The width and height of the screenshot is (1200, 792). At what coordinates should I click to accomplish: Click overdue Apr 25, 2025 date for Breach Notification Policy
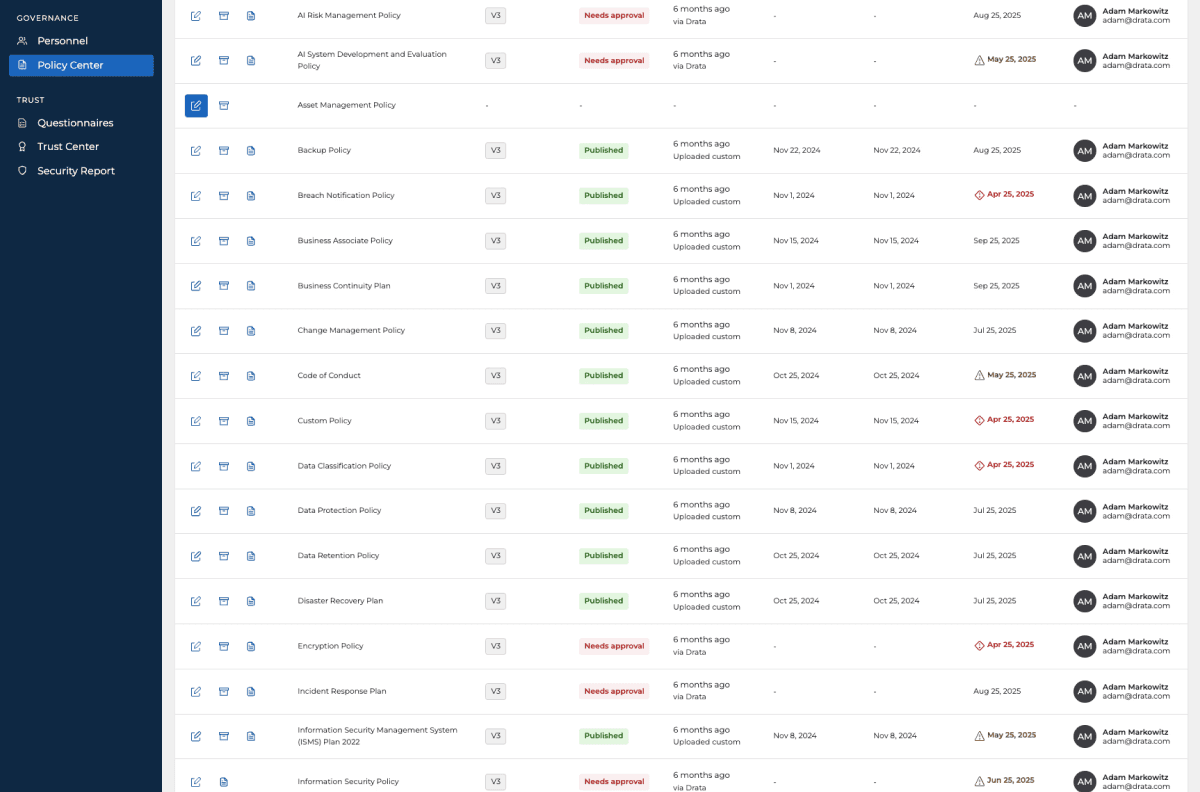1004,195
